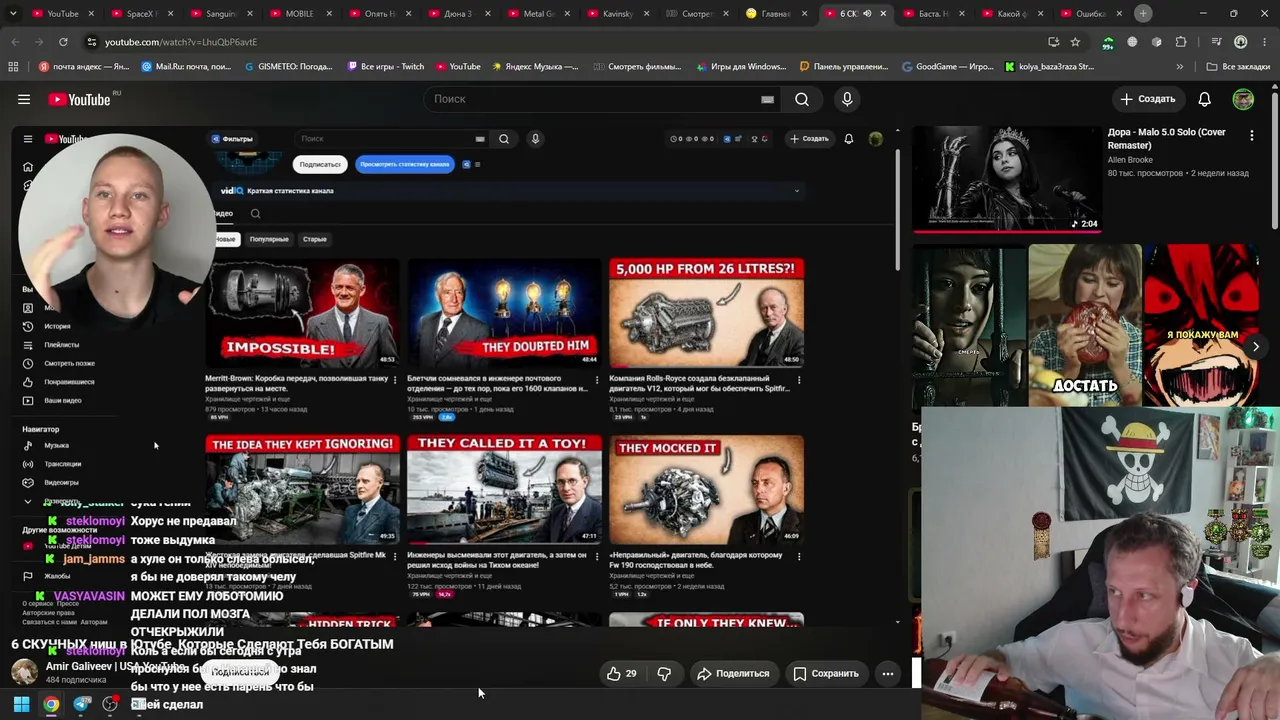Like the video
The height and width of the screenshot is (720, 1280).
pos(621,674)
